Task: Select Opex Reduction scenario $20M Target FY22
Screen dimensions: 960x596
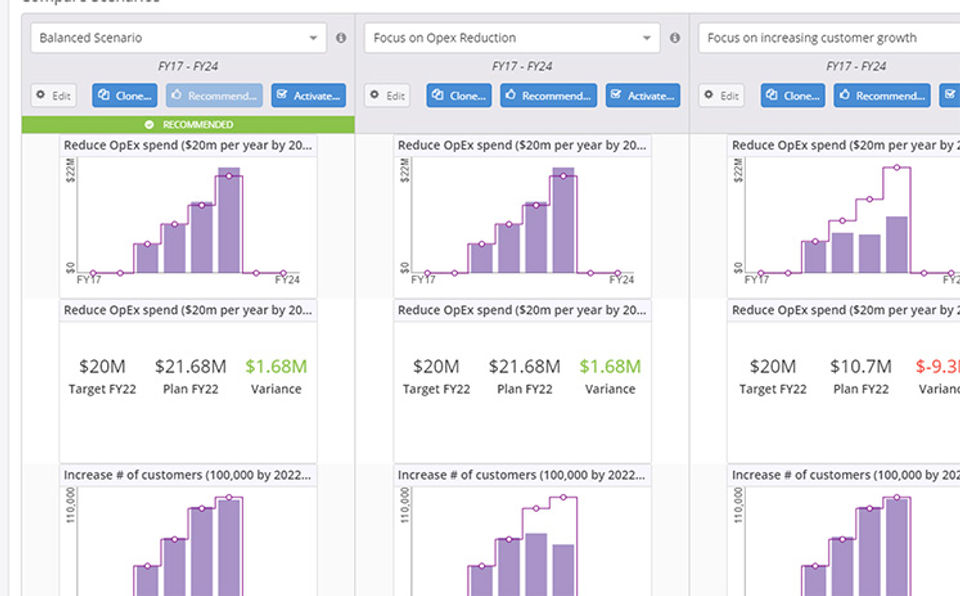Action: click(x=436, y=366)
